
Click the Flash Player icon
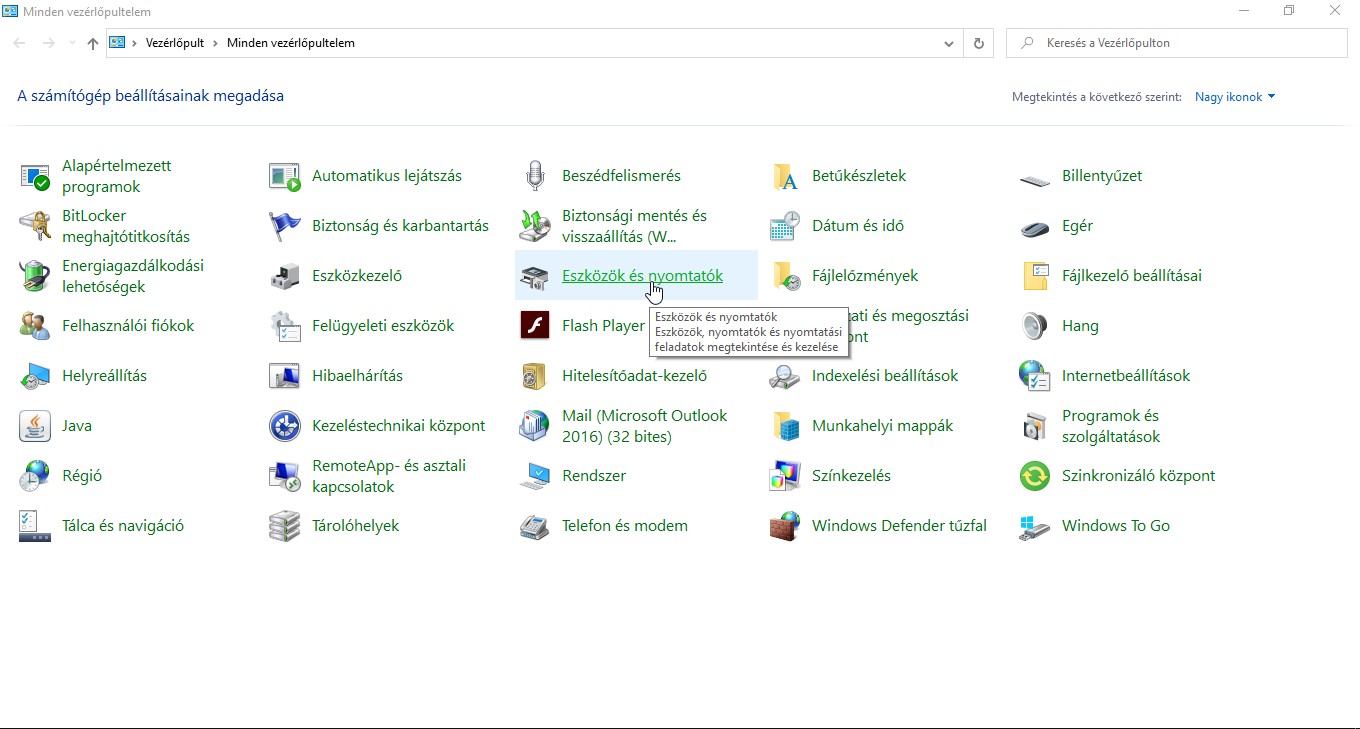pos(535,326)
